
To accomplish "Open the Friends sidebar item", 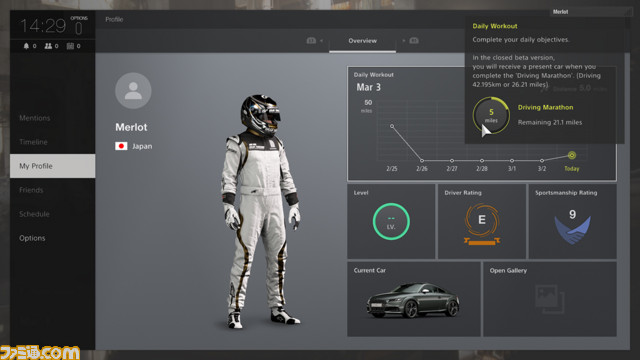I will (31, 190).
